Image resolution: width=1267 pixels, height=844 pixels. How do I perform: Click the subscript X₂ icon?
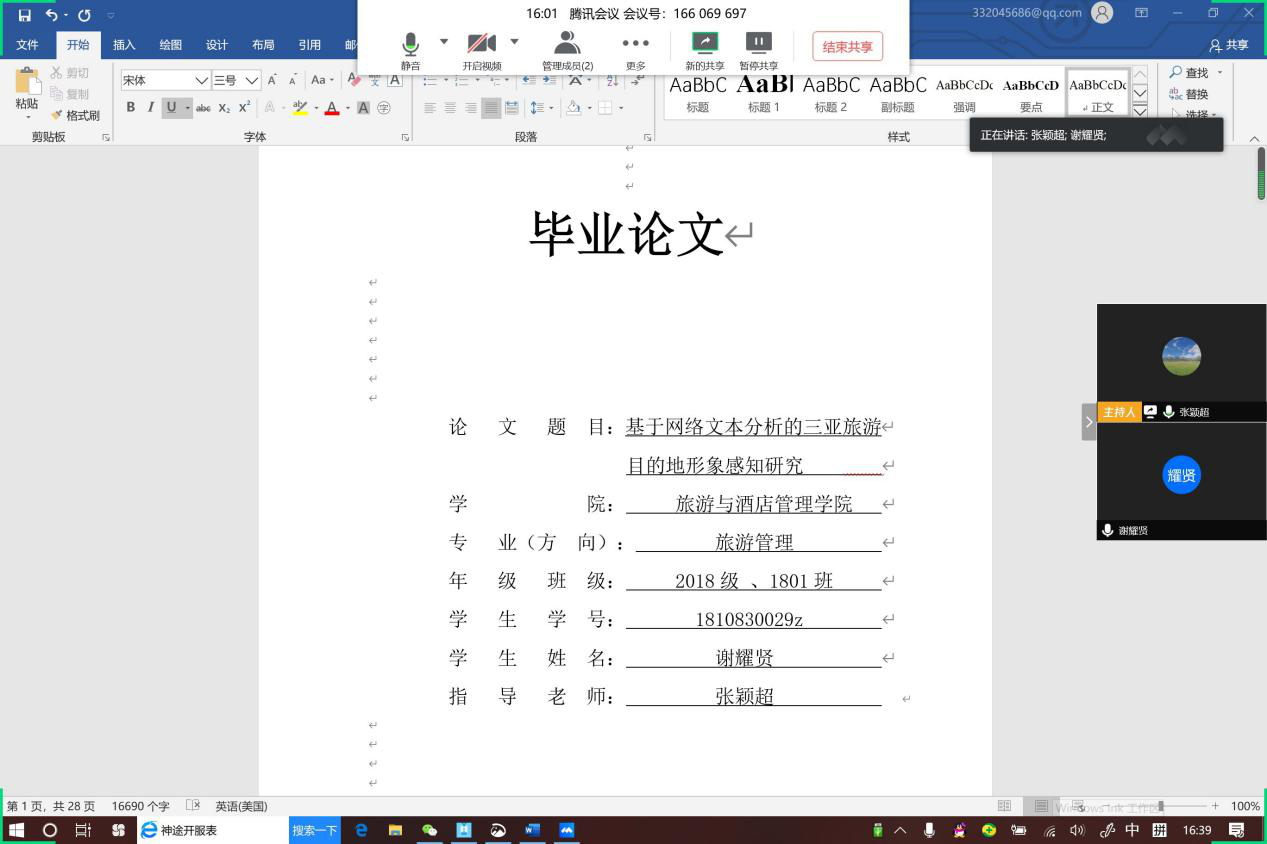coord(224,108)
